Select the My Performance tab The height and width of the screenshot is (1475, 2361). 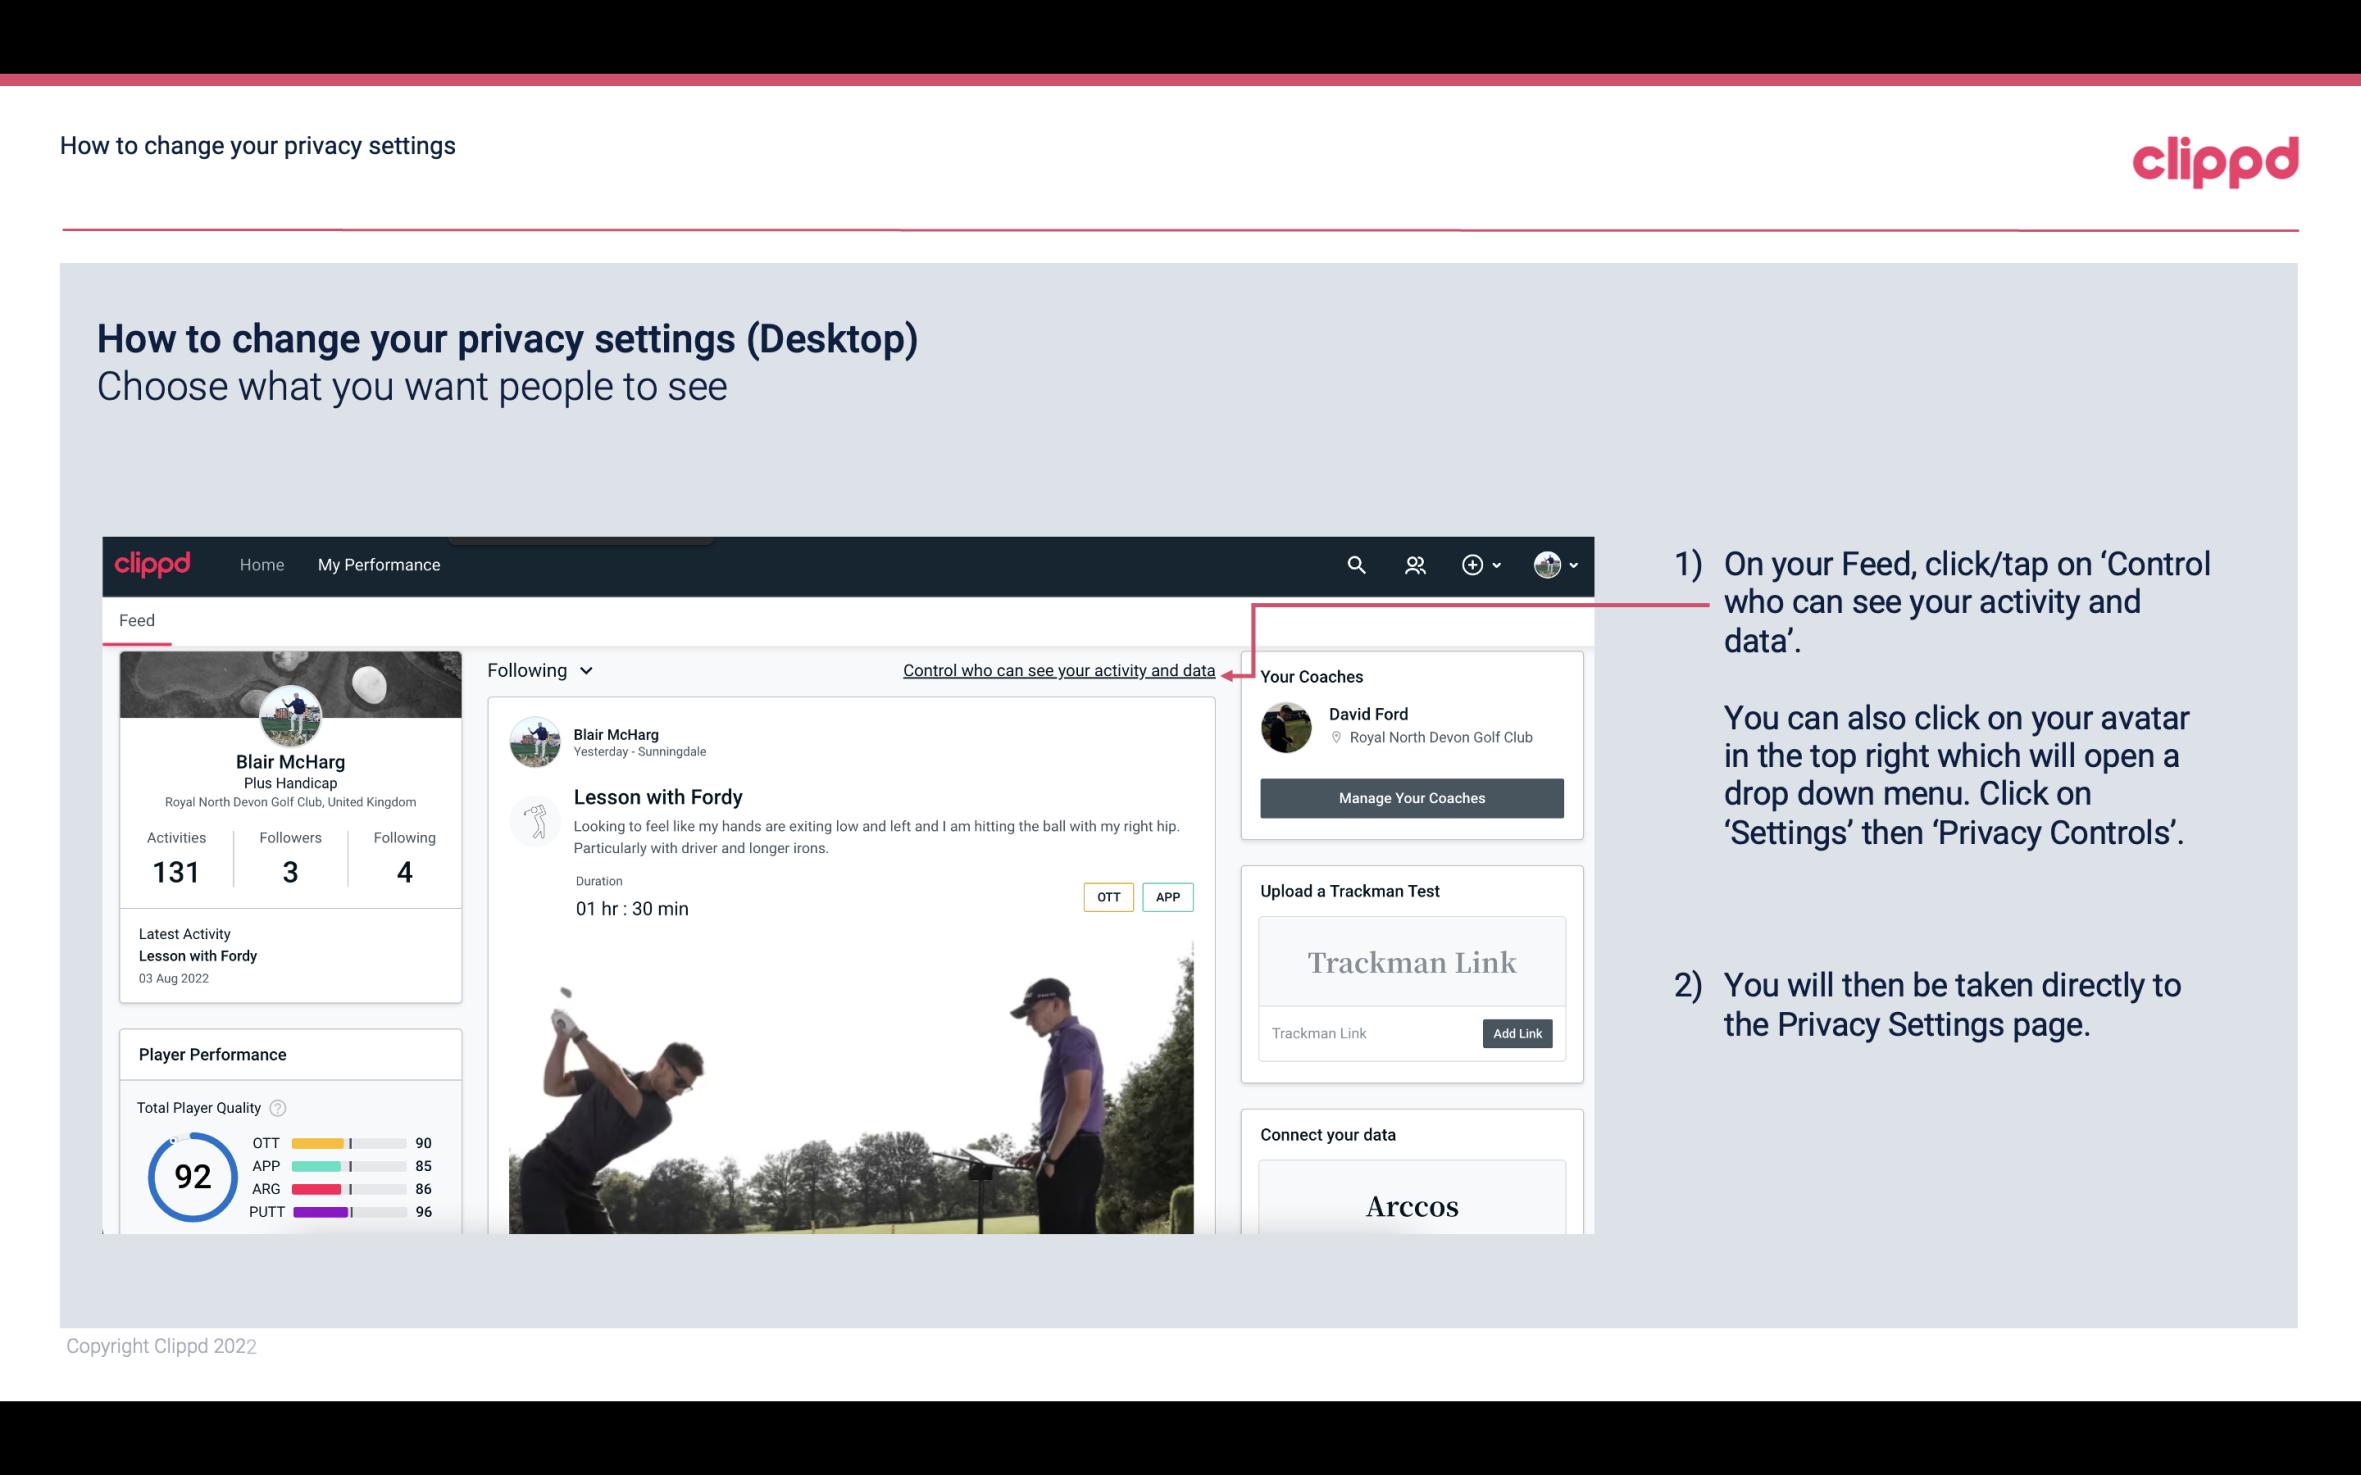pyautogui.click(x=377, y=564)
